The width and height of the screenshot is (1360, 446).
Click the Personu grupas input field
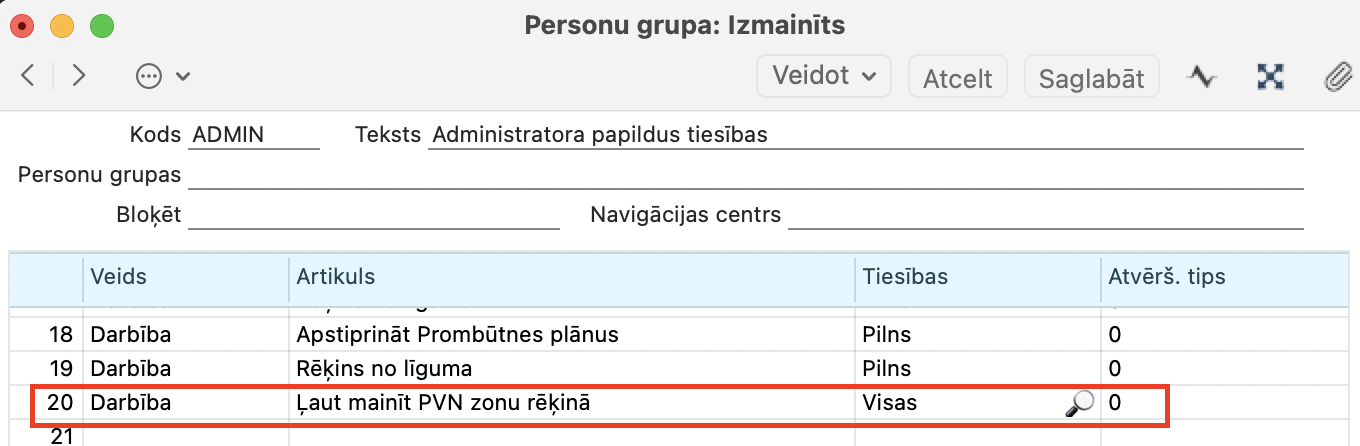pyautogui.click(x=745, y=175)
